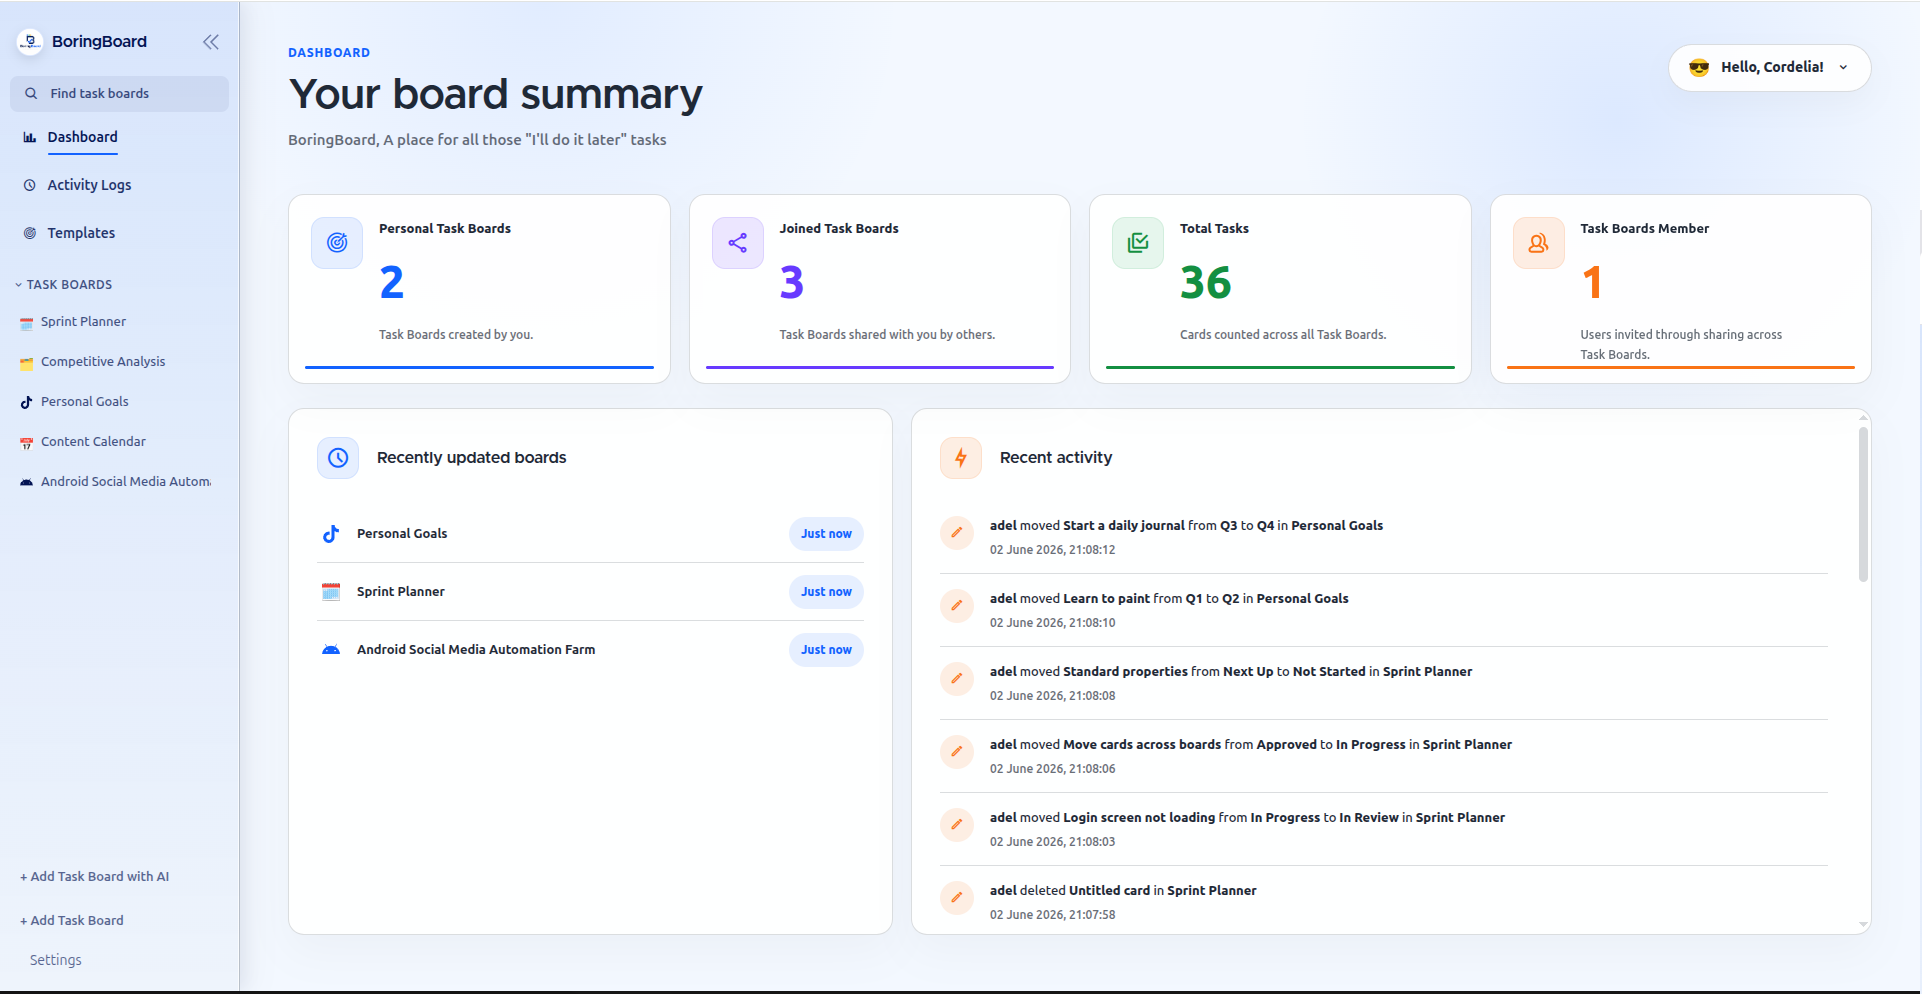The image size is (1922, 994).
Task: Click activity about Learn to paint
Action: click(x=1169, y=599)
